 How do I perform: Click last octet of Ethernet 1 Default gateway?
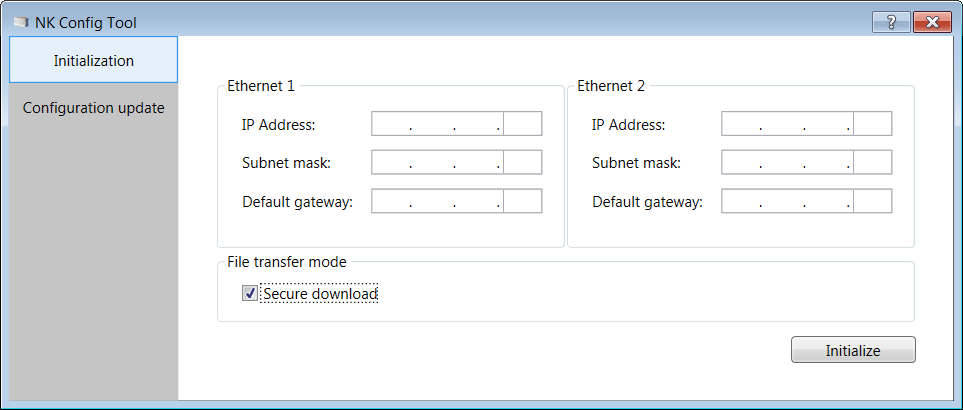(x=522, y=201)
